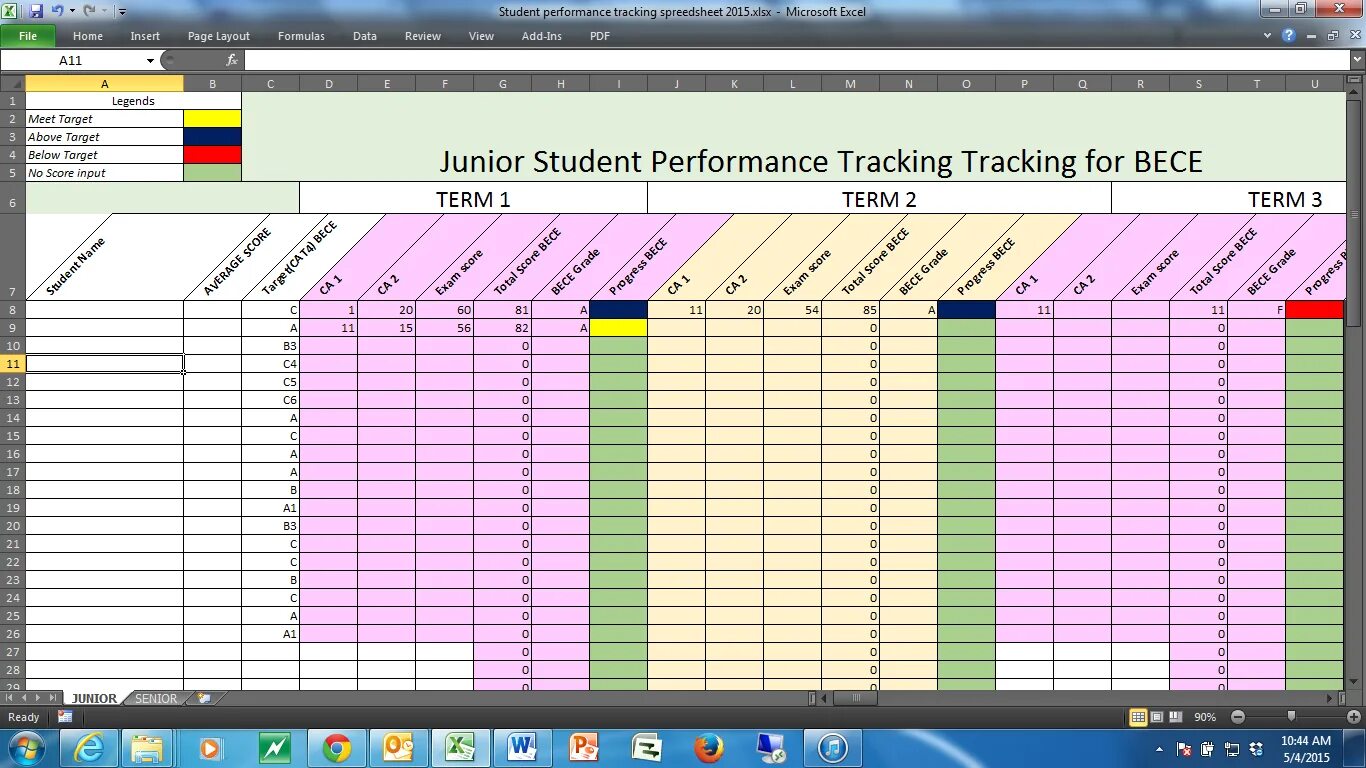The image size is (1366, 768).
Task: Click inside the Name Box showing A11
Action: pyautogui.click(x=72, y=61)
